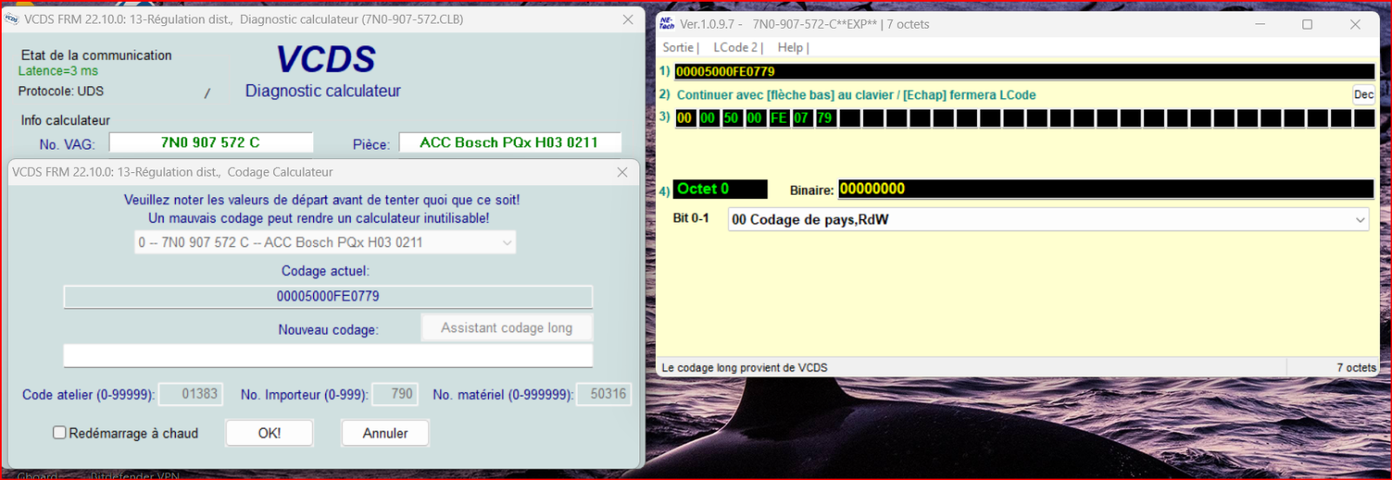Click the VCDS title bar app icon

pos(12,19)
